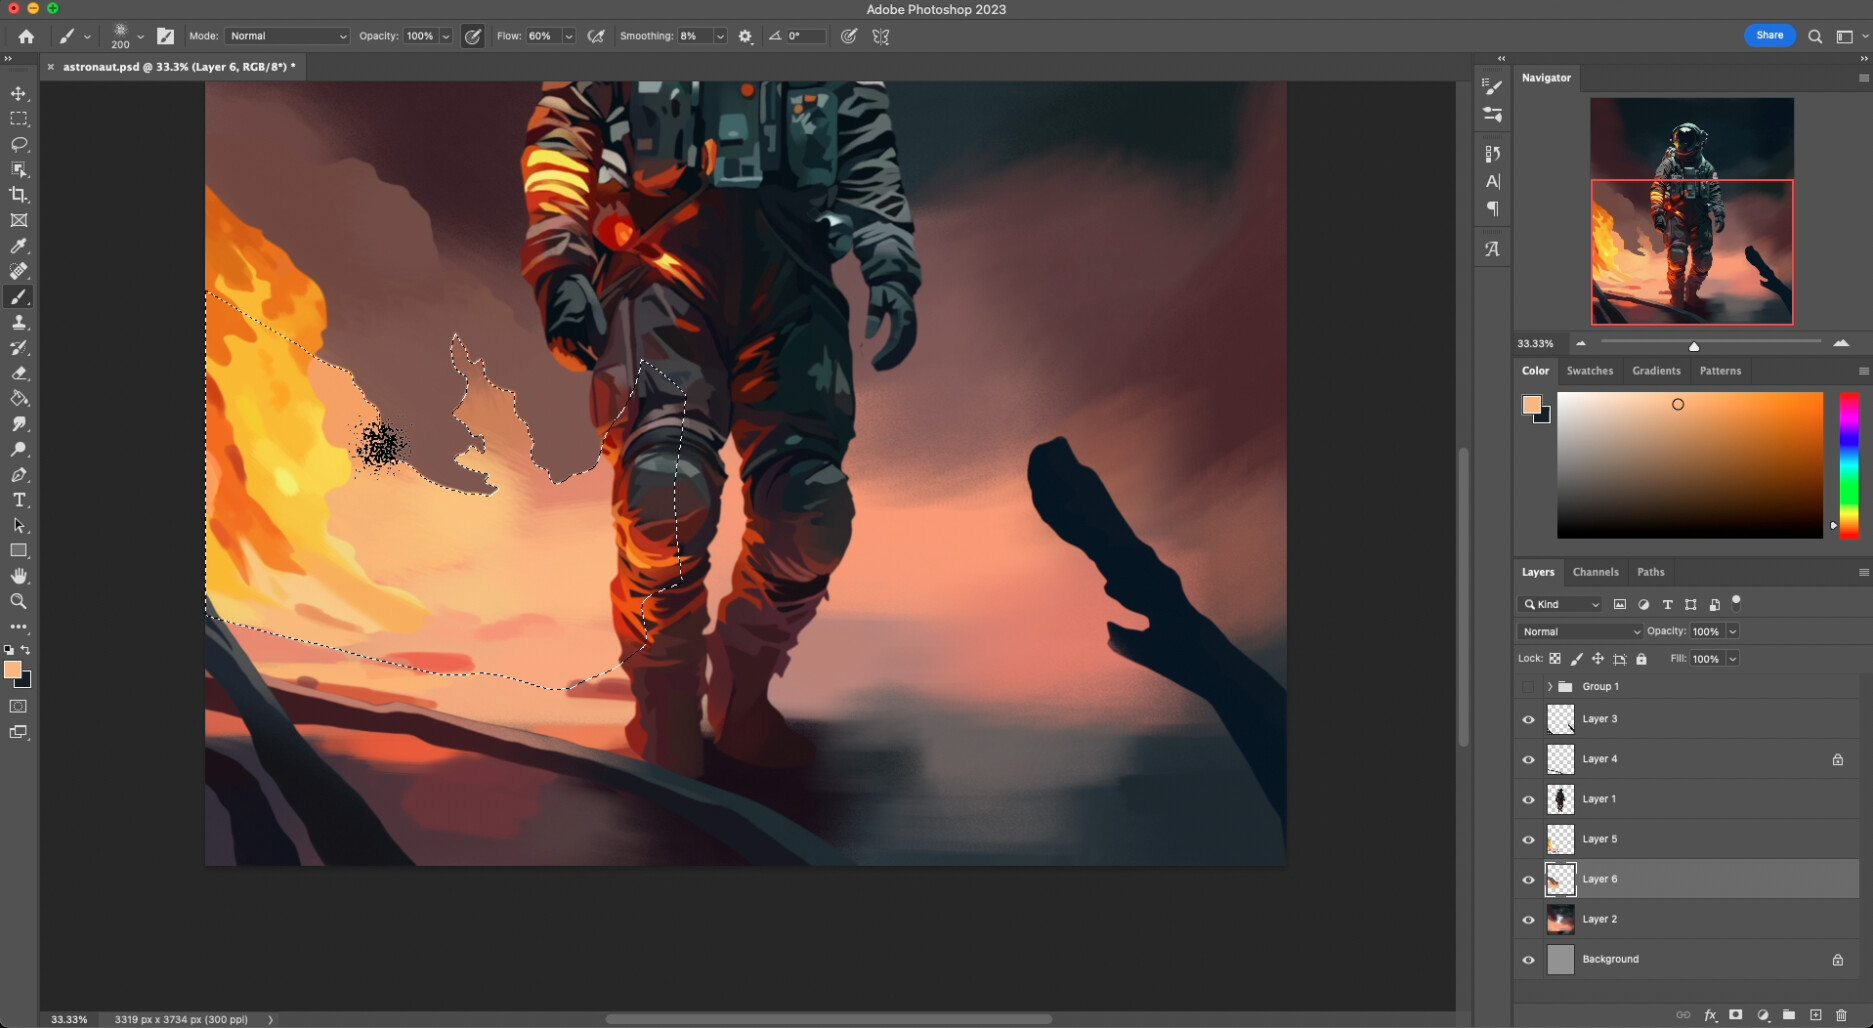Open the Swatches tab
Image resolution: width=1873 pixels, height=1028 pixels.
point(1590,370)
